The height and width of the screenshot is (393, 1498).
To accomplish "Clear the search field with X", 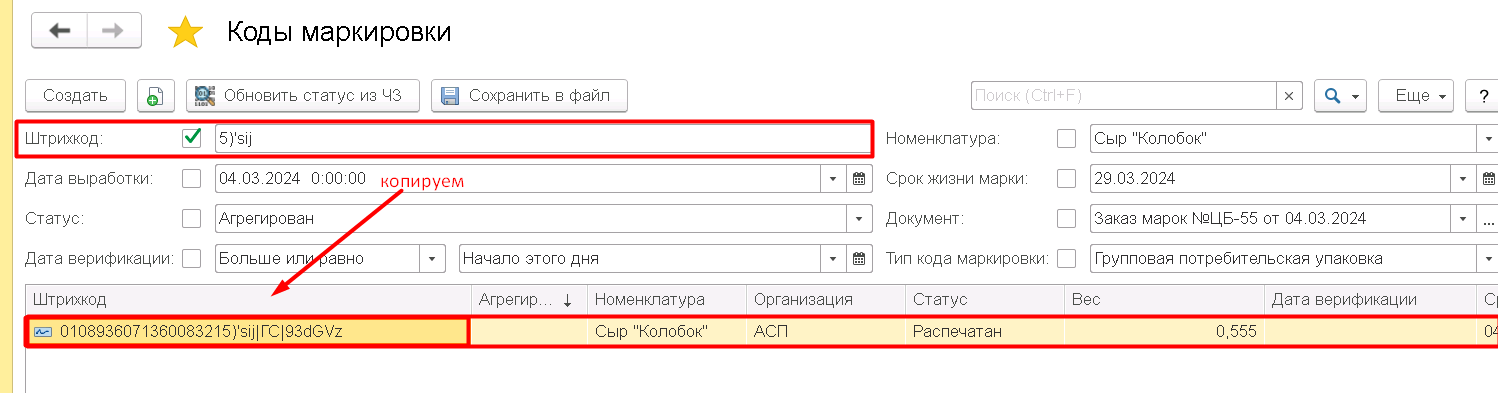I will click(x=1289, y=96).
